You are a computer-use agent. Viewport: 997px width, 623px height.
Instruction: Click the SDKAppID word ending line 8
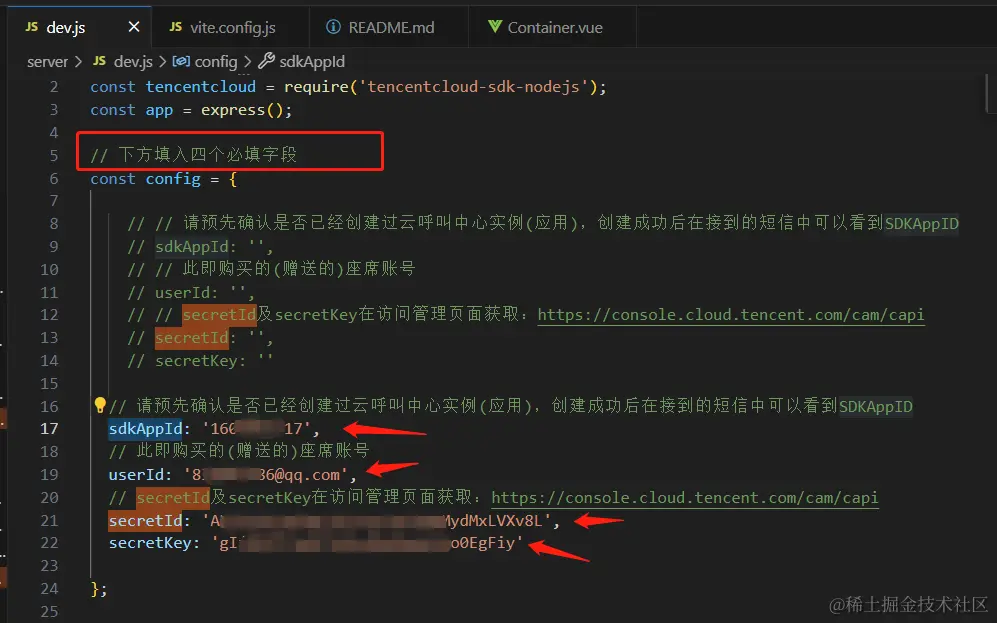pyautogui.click(x=921, y=223)
